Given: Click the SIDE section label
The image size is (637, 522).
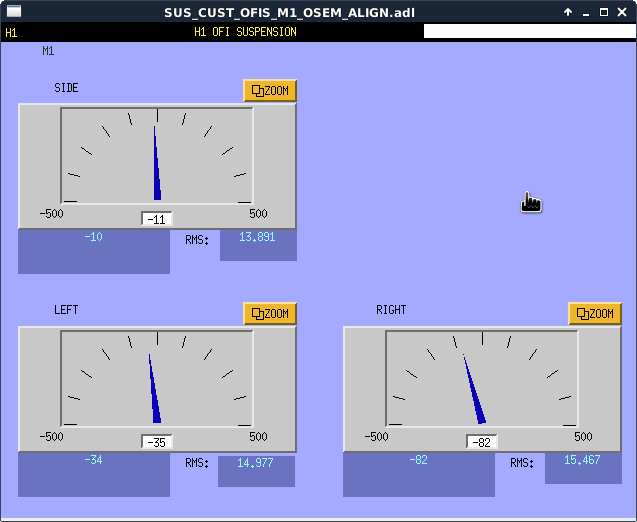Looking at the screenshot, I should click(66, 88).
